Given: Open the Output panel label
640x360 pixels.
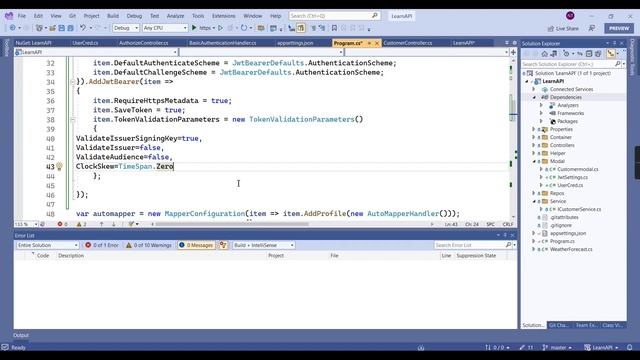Looking at the screenshot, I should (21, 335).
